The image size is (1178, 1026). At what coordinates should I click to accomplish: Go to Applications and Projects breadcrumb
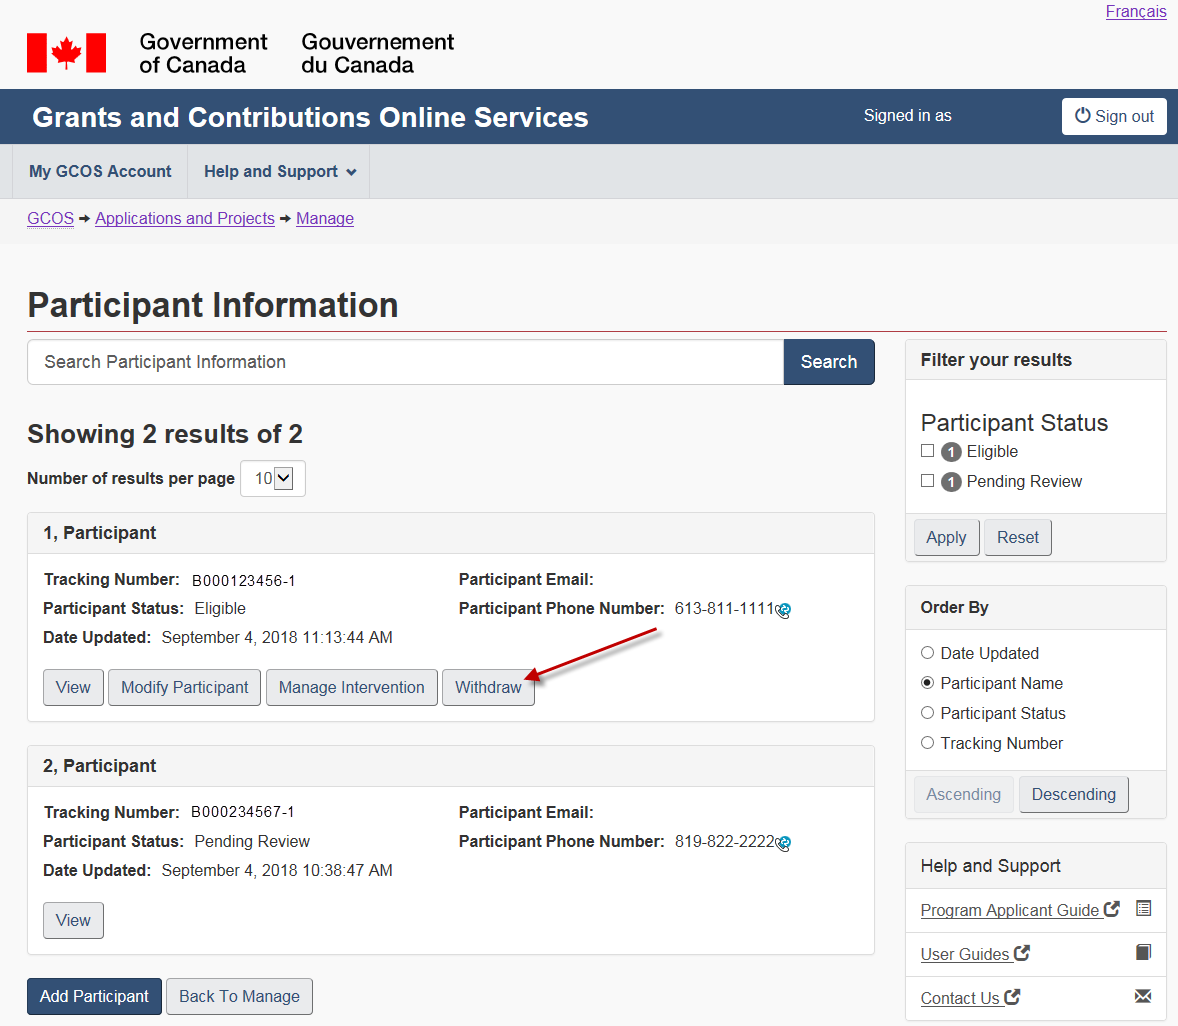click(185, 219)
